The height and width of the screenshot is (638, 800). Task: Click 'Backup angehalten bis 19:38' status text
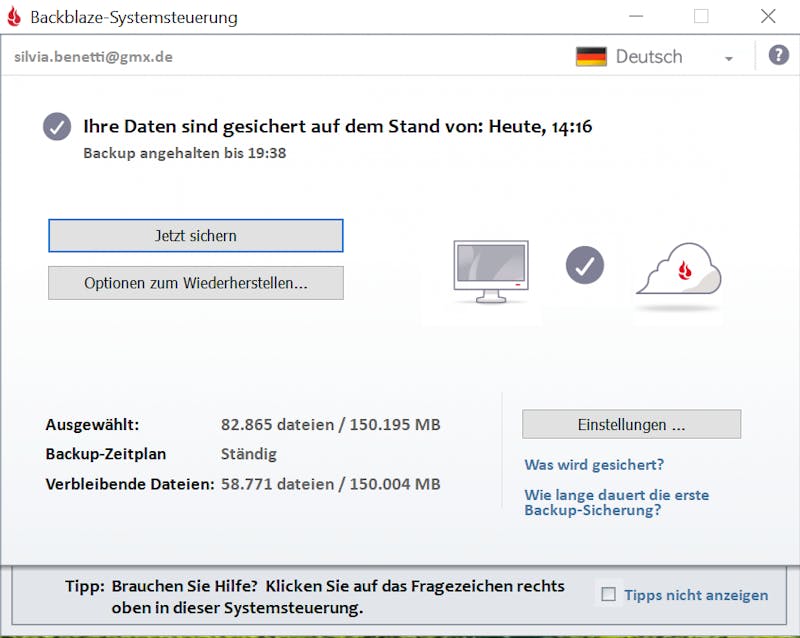coord(185,153)
